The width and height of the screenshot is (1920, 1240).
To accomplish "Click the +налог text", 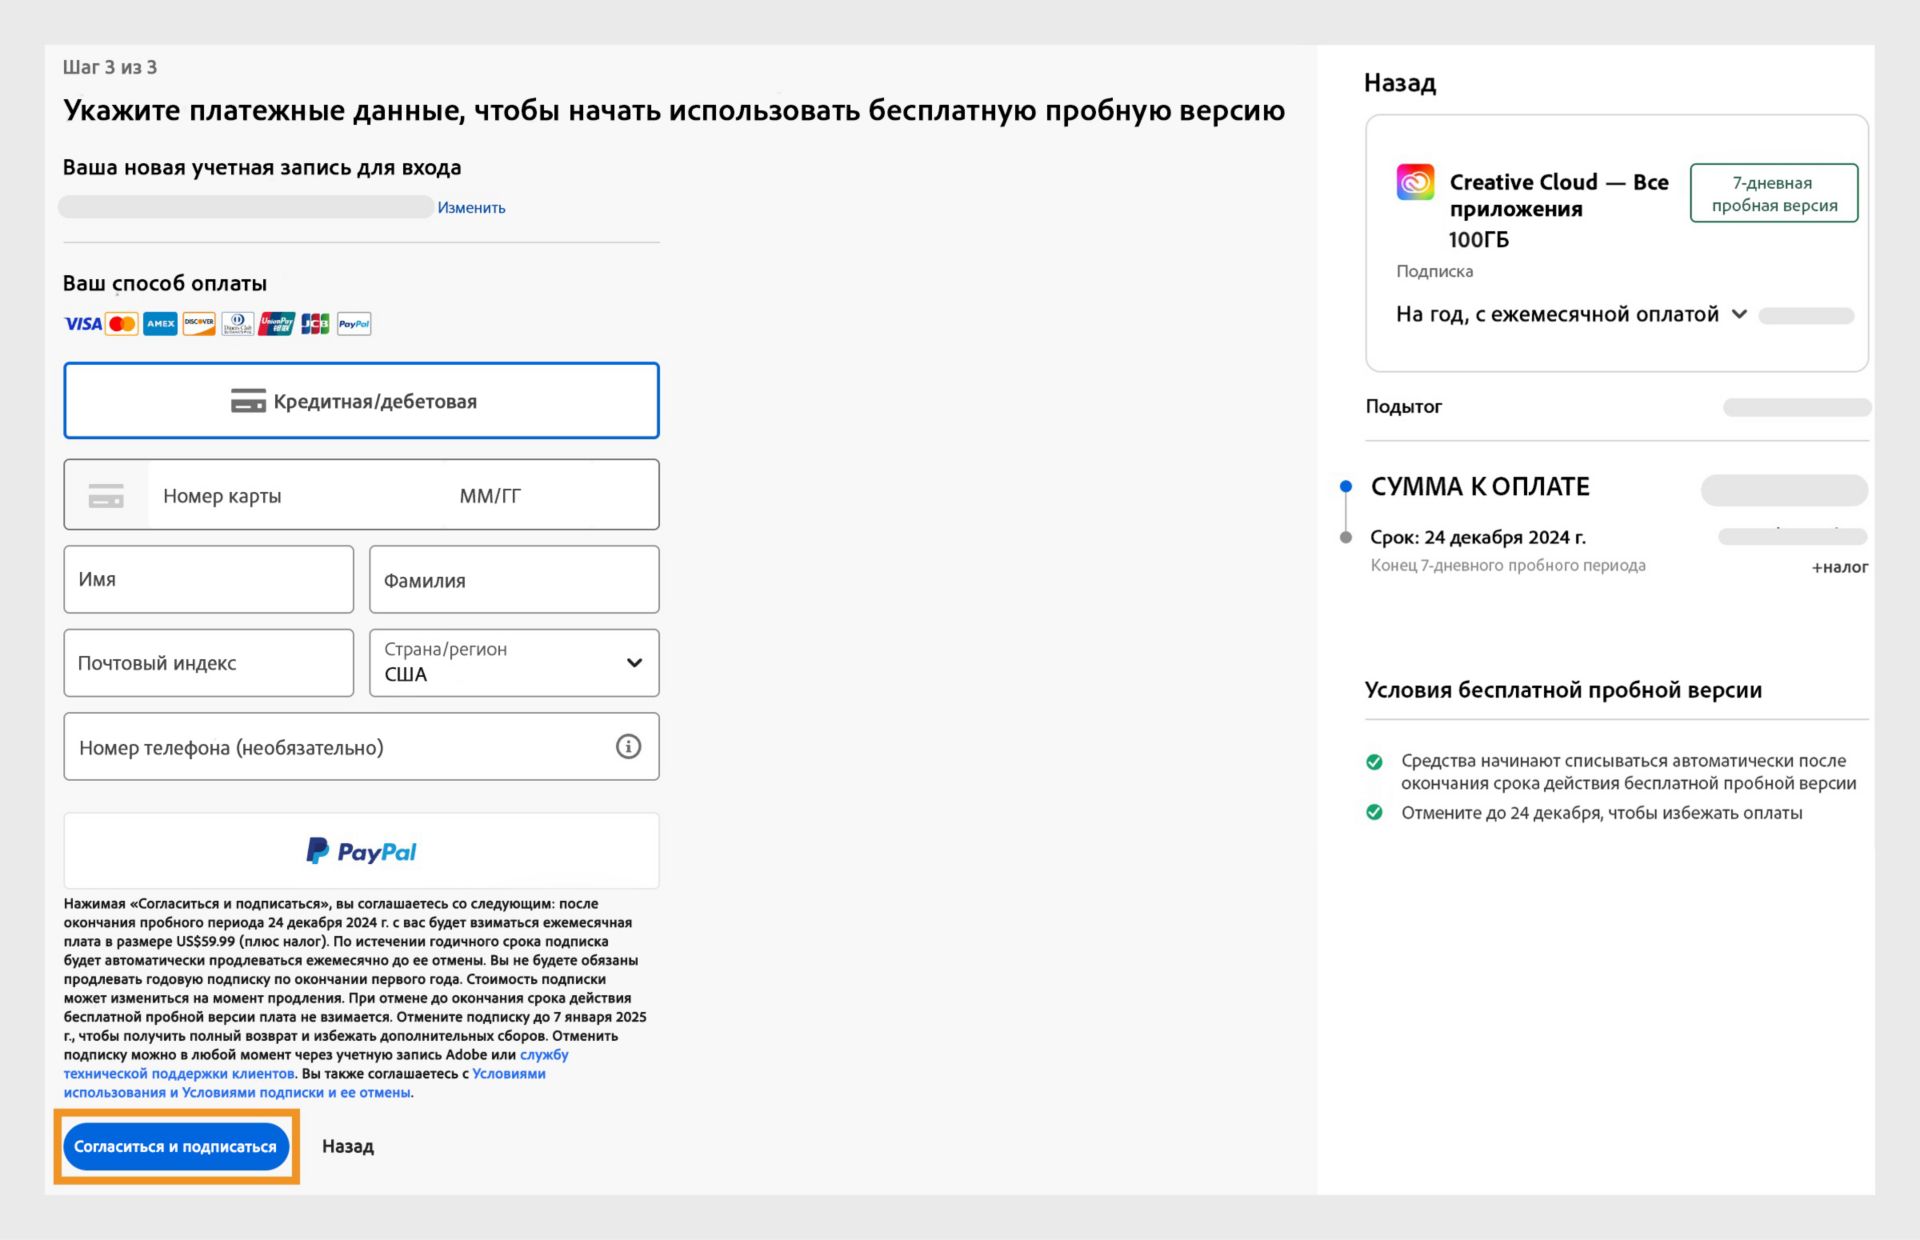I will pos(1840,567).
